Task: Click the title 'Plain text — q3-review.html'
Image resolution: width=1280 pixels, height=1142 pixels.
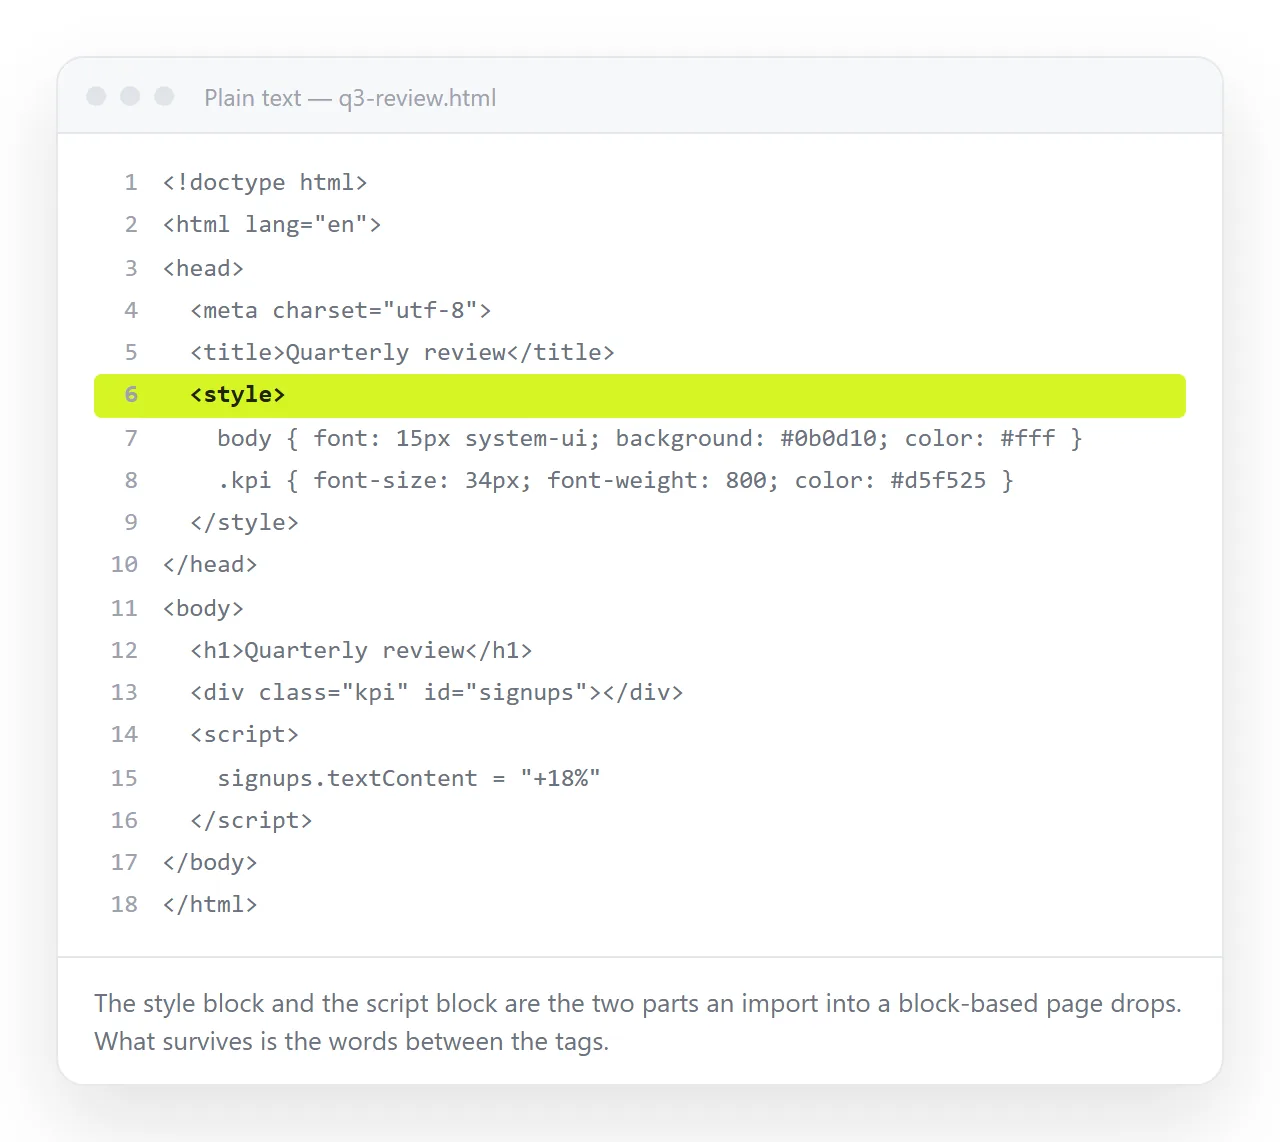Action: coord(350,98)
